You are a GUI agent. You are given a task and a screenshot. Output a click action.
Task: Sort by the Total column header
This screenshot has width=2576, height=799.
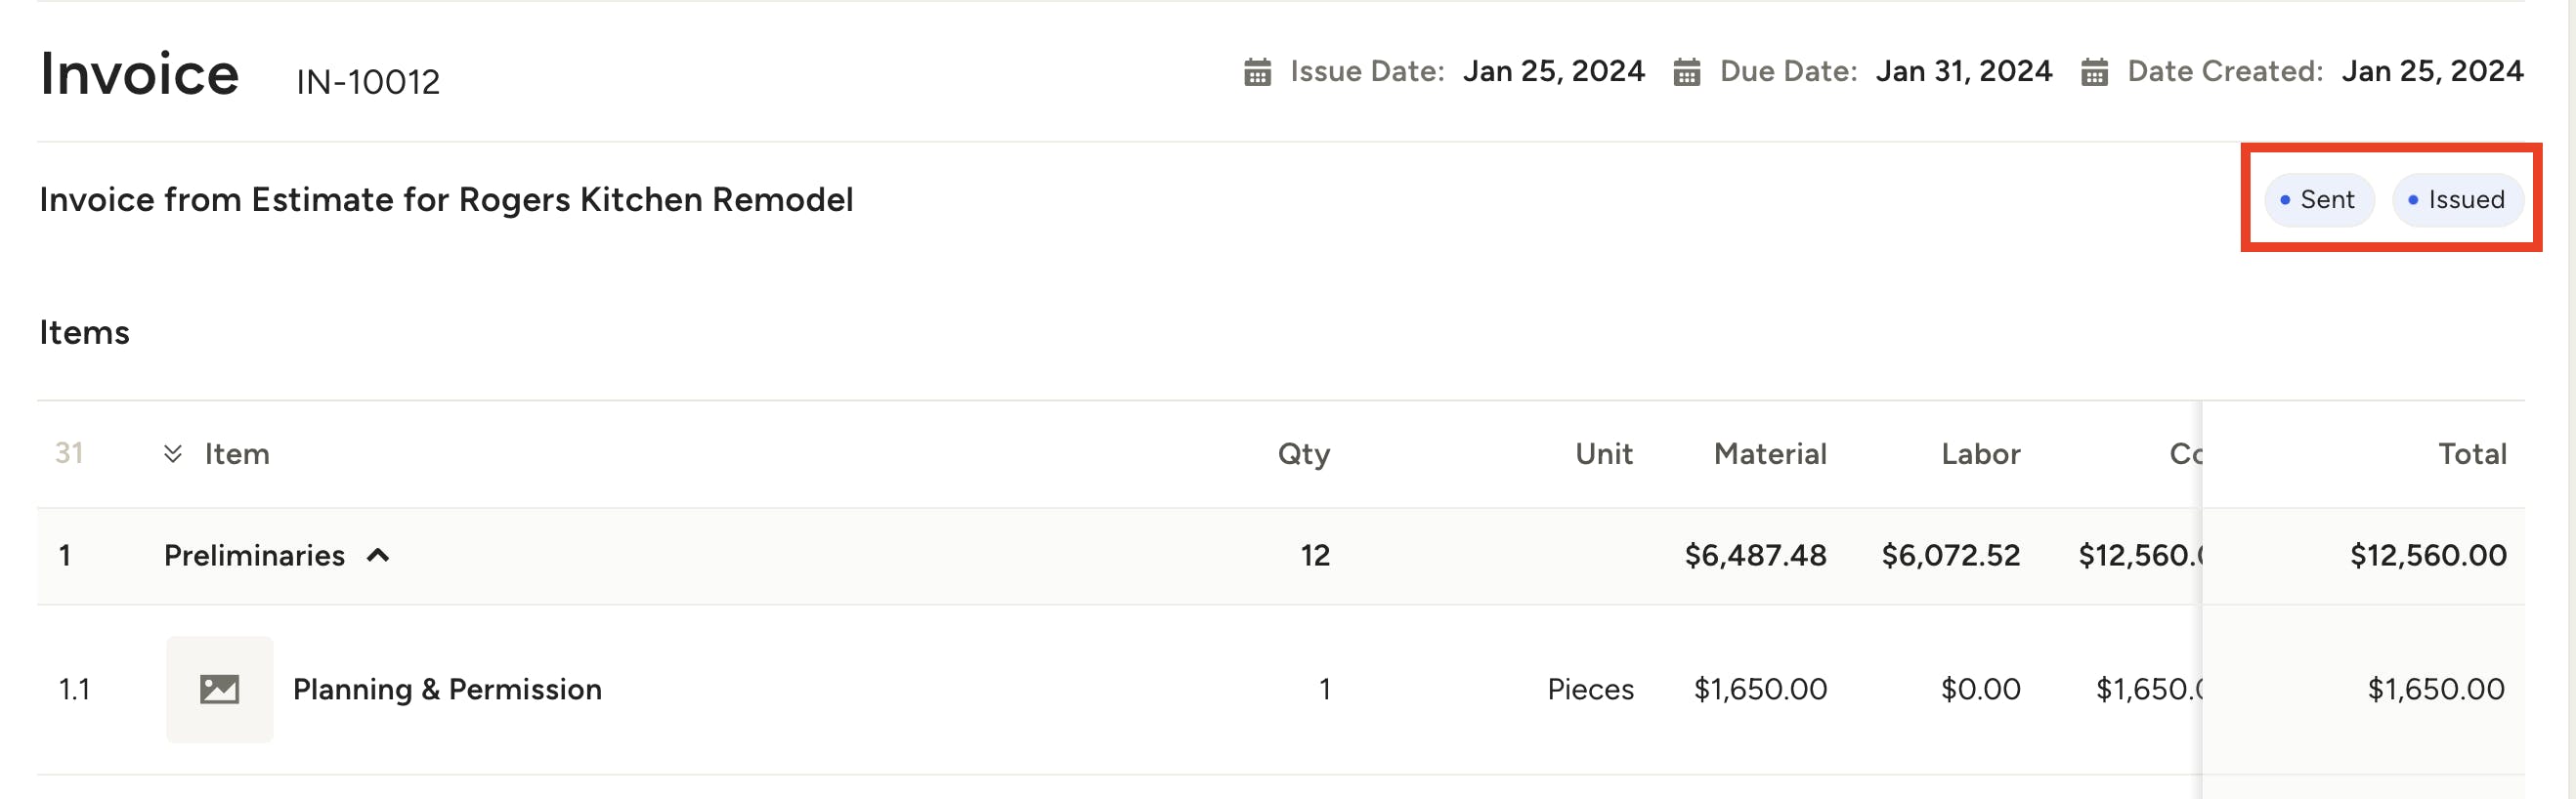pos(2471,453)
